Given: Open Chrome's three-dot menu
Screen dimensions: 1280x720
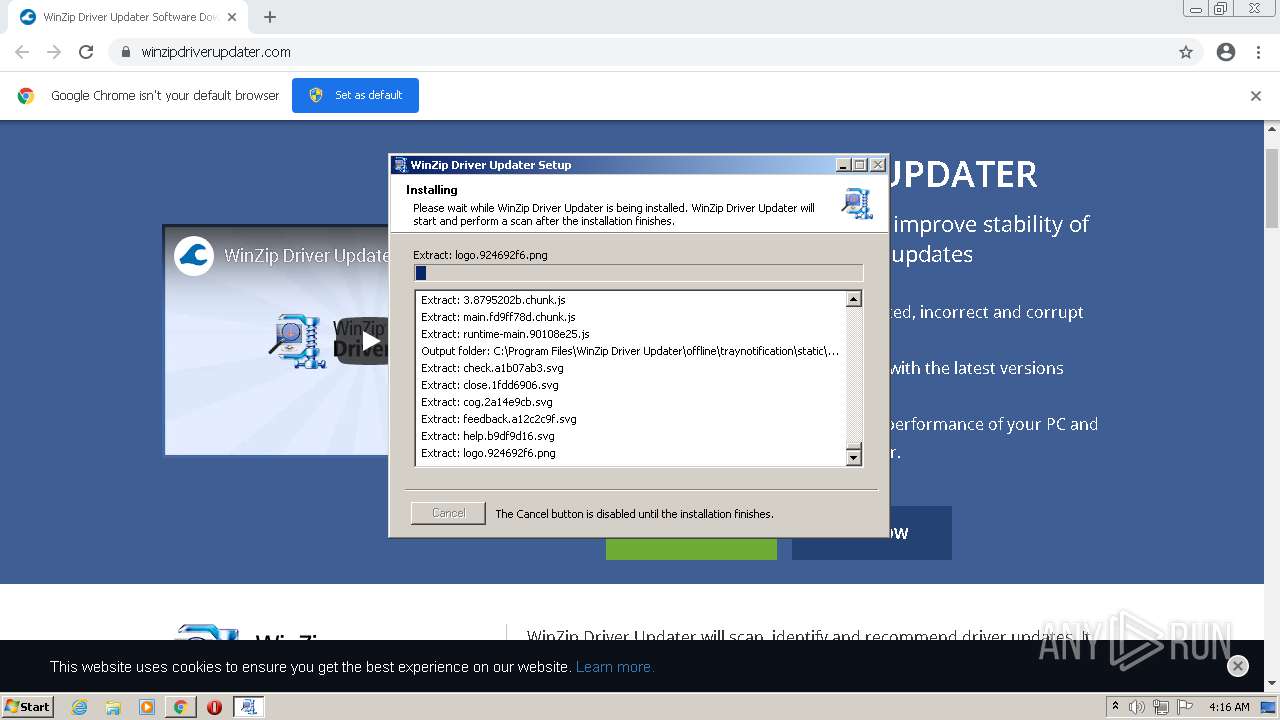Looking at the screenshot, I should [x=1258, y=52].
